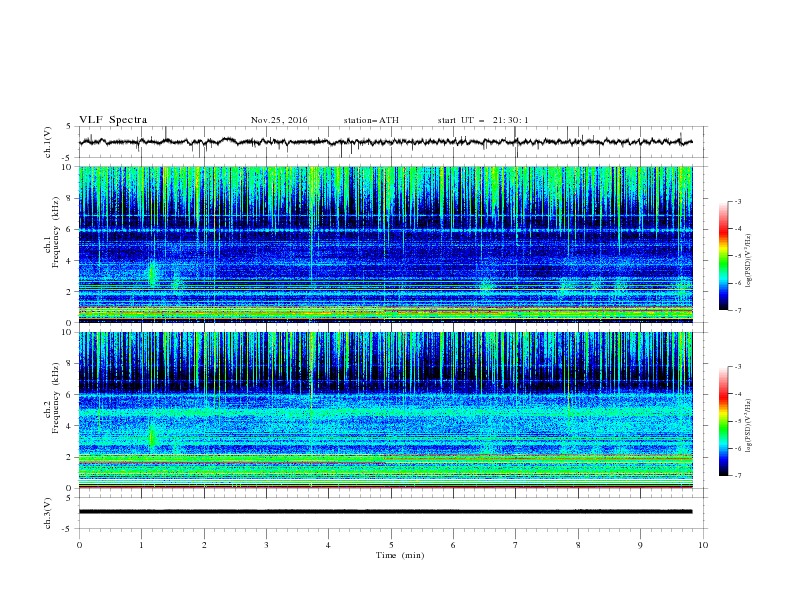The image size is (792, 612).
Task: Click the "-5" tick on the ch.2 colorbar
Action: tap(737, 421)
